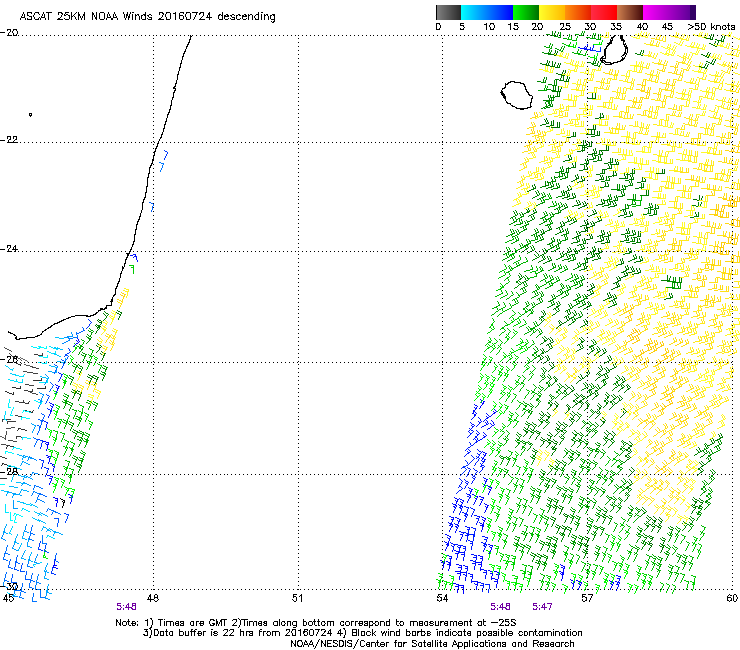Screen dimensions: 740x650
Task: Click the ">50 knots" legend label
Action: (711, 27)
